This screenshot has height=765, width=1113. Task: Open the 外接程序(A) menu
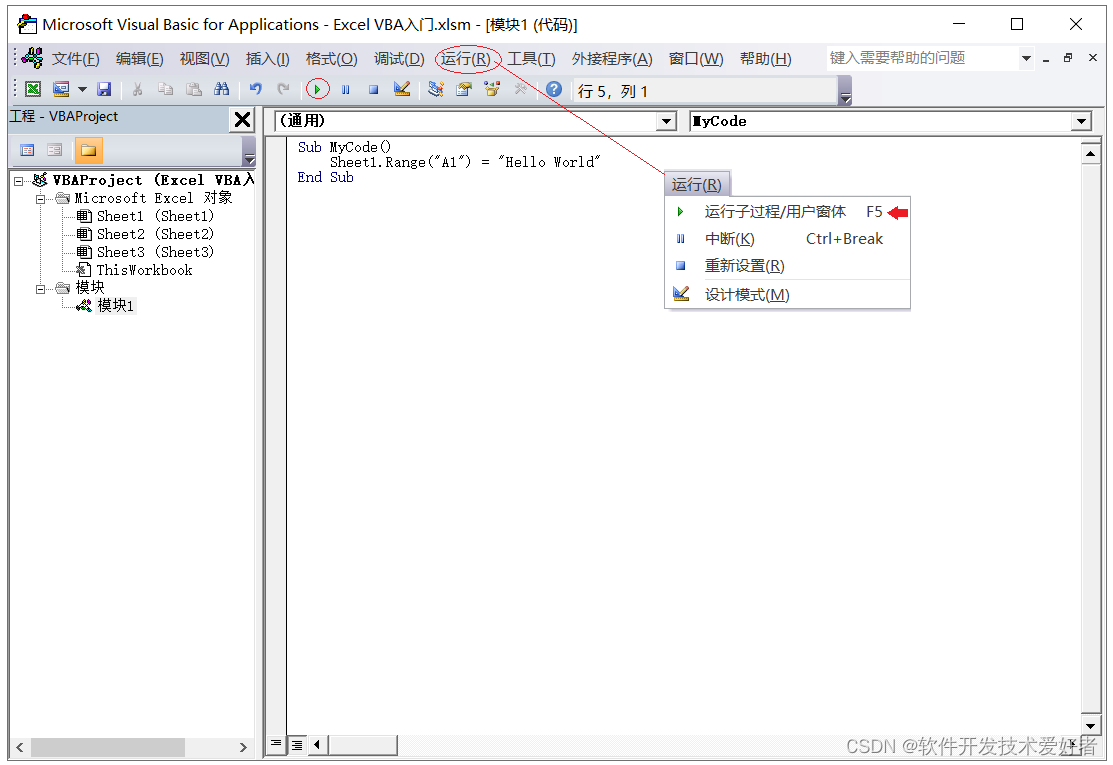click(x=612, y=59)
